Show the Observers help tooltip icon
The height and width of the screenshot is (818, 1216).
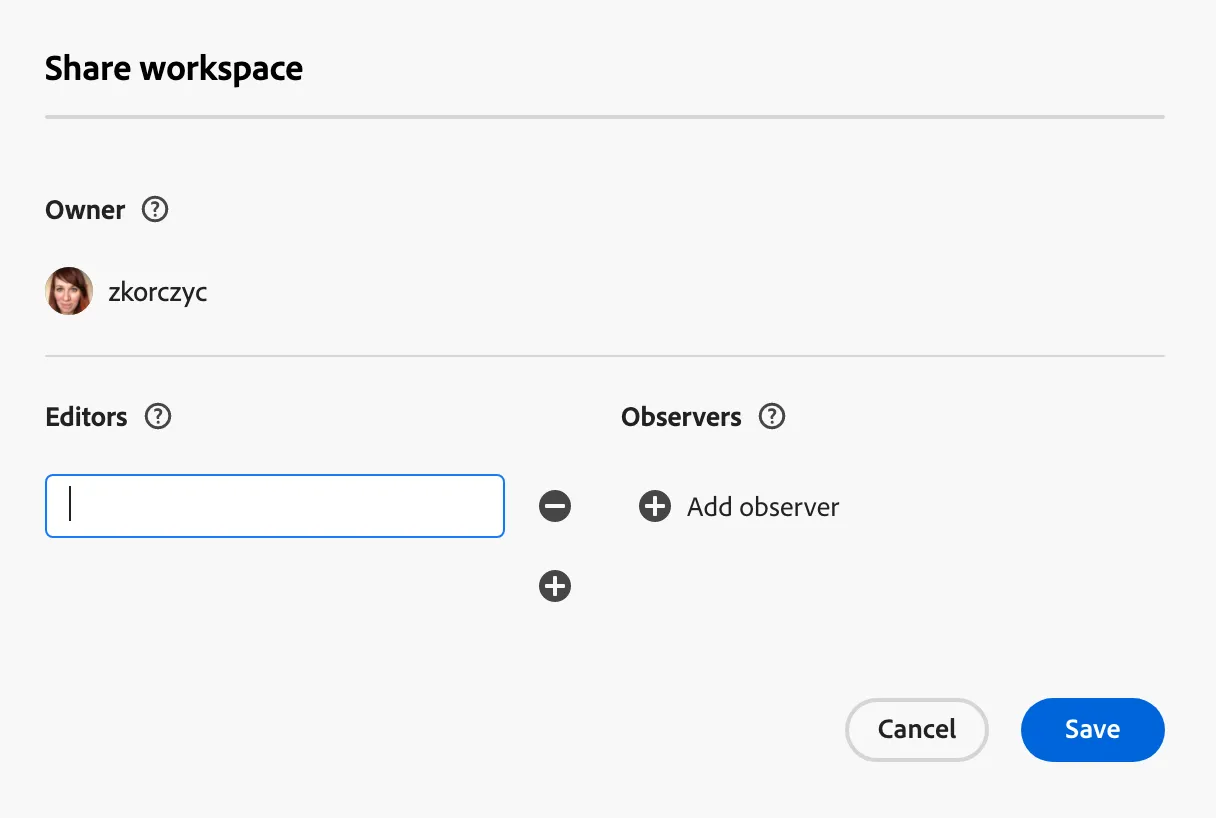(x=772, y=416)
